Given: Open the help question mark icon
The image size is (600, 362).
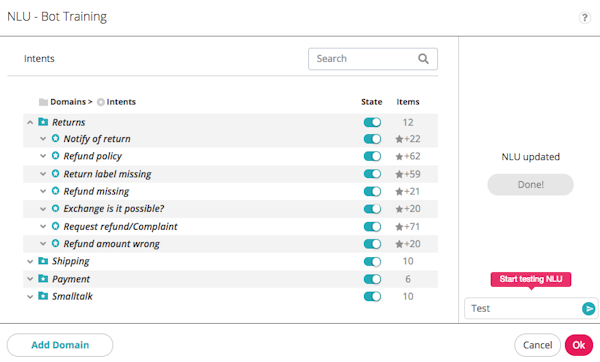Looking at the screenshot, I should click(584, 18).
